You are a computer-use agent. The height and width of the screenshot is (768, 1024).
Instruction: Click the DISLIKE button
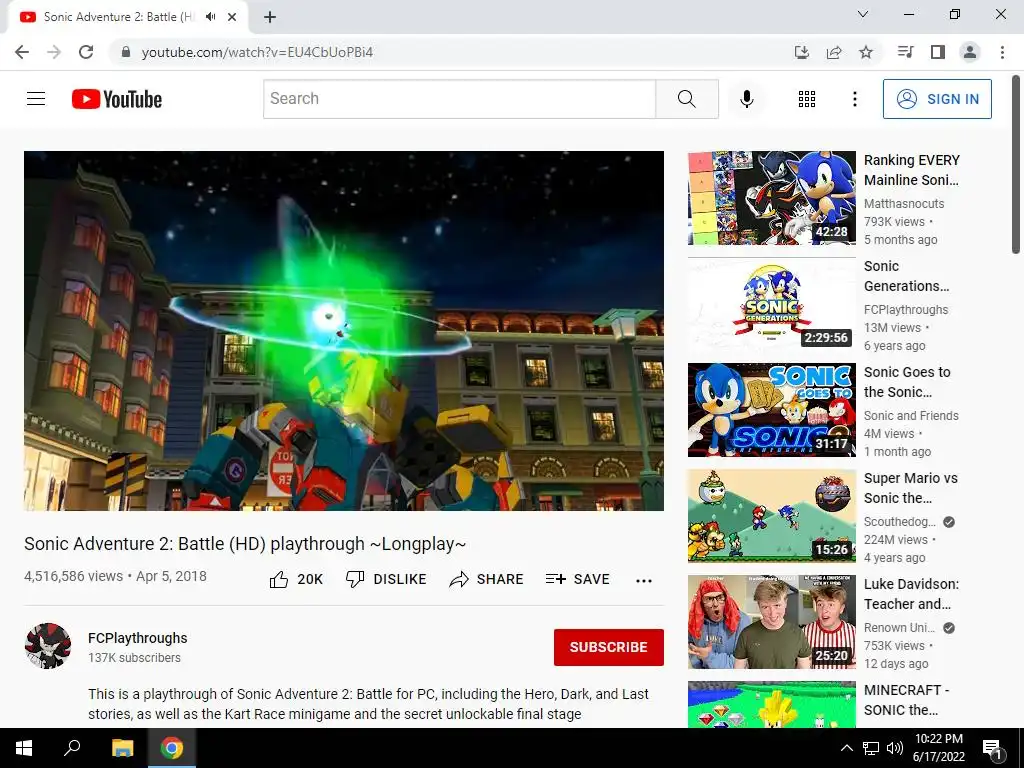386,579
